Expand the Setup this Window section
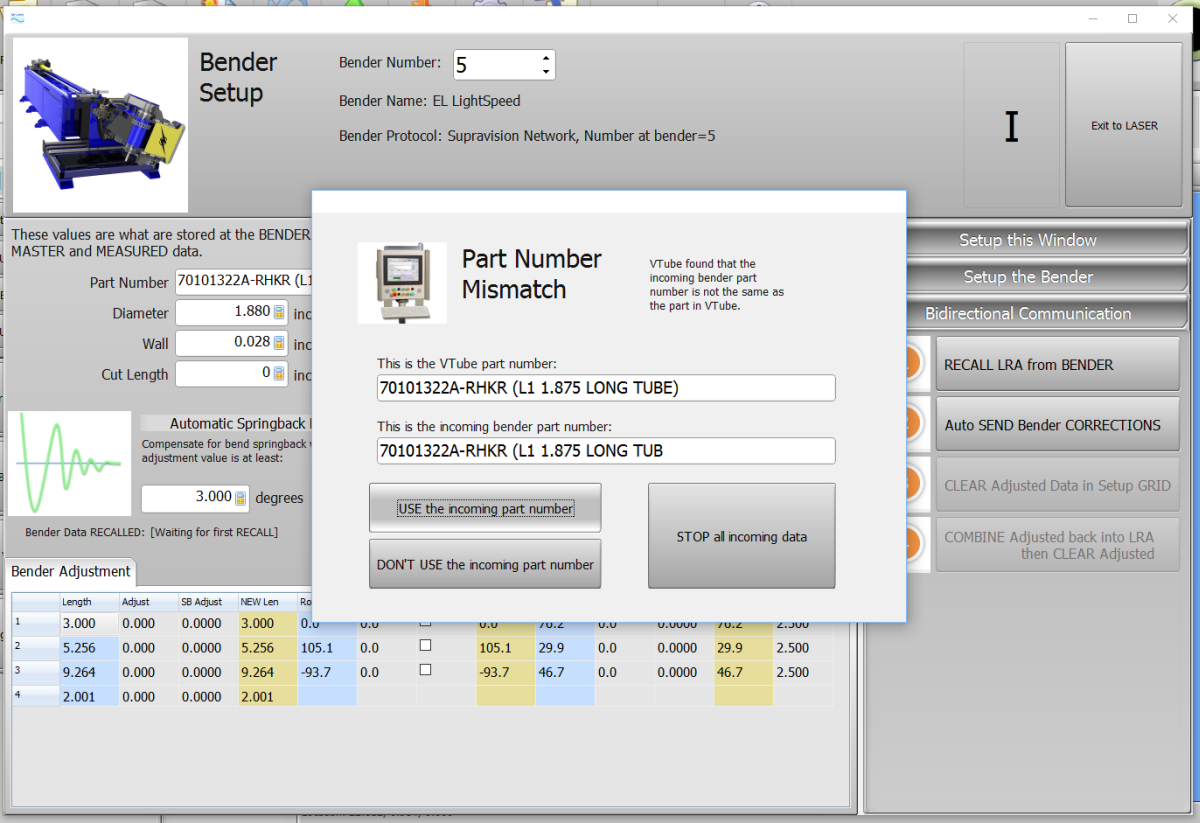This screenshot has height=823, width=1200. [1027, 240]
